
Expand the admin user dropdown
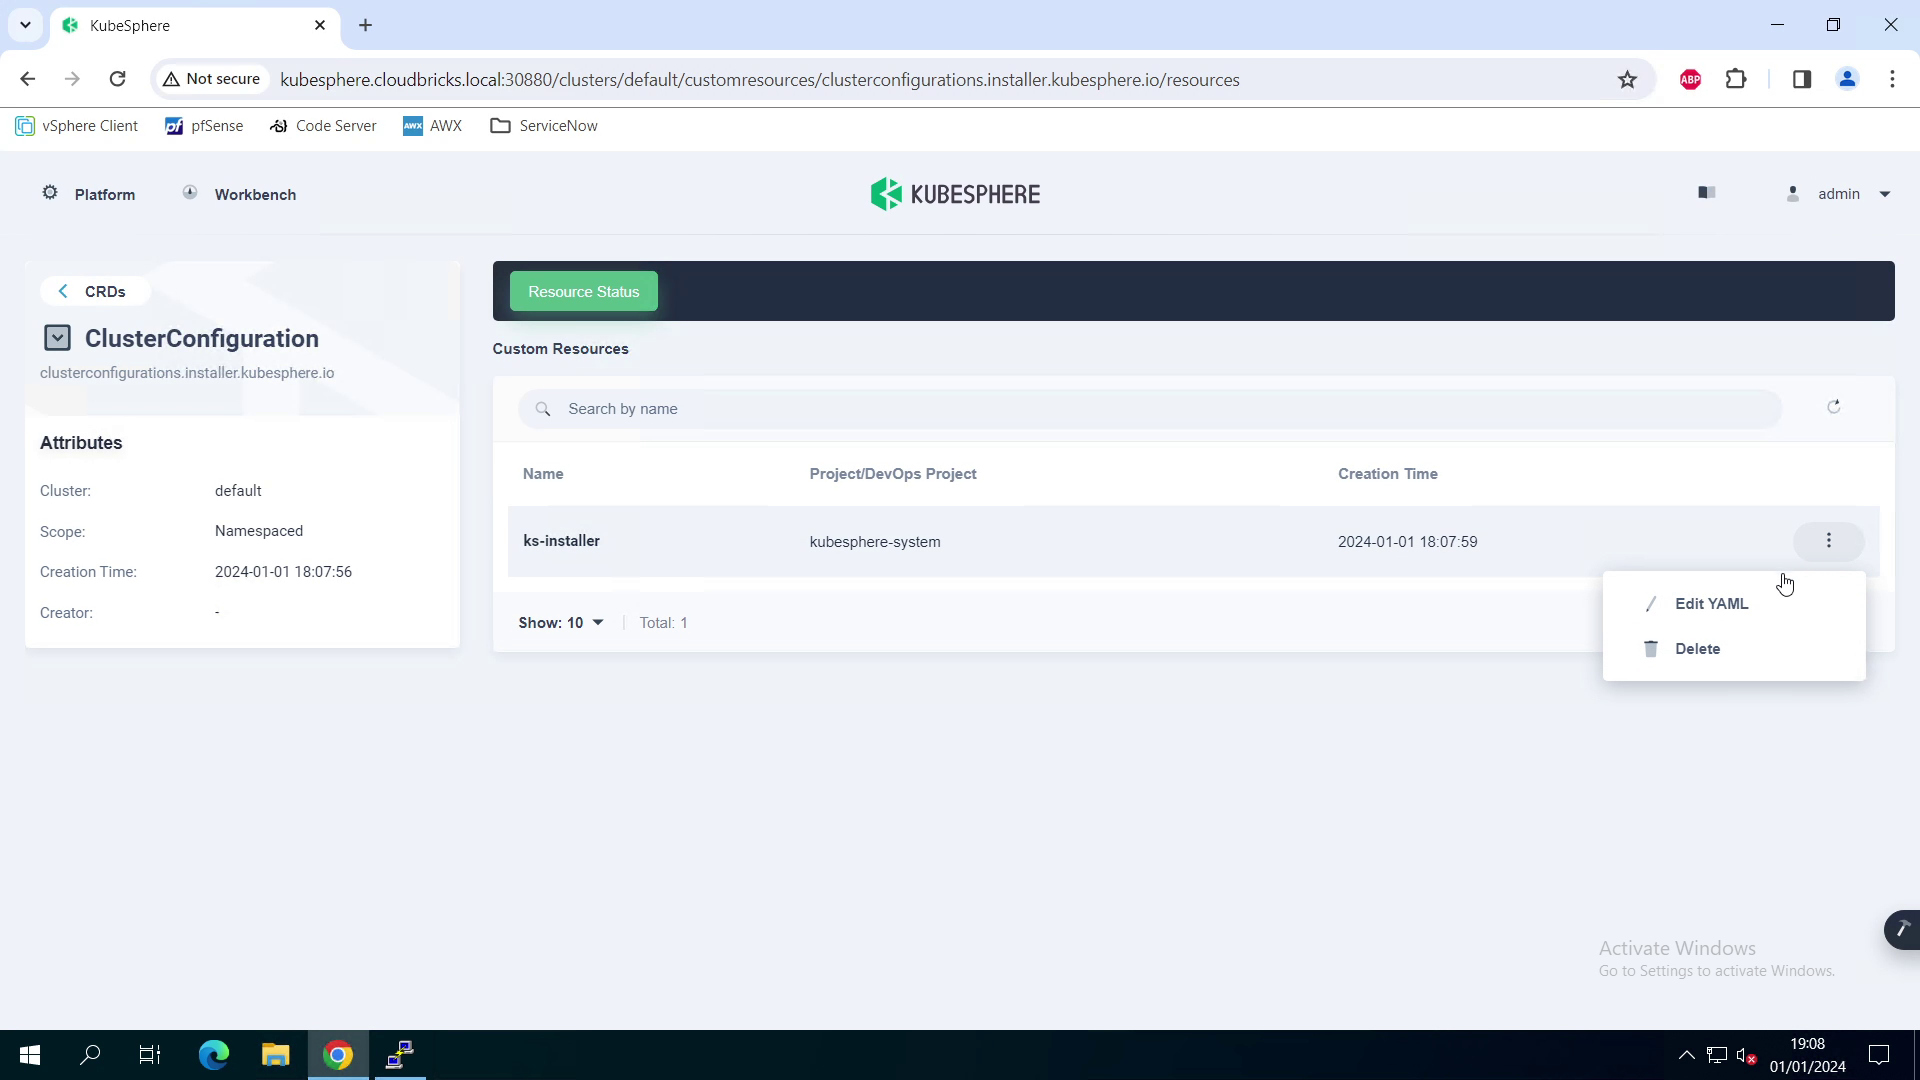click(1885, 194)
